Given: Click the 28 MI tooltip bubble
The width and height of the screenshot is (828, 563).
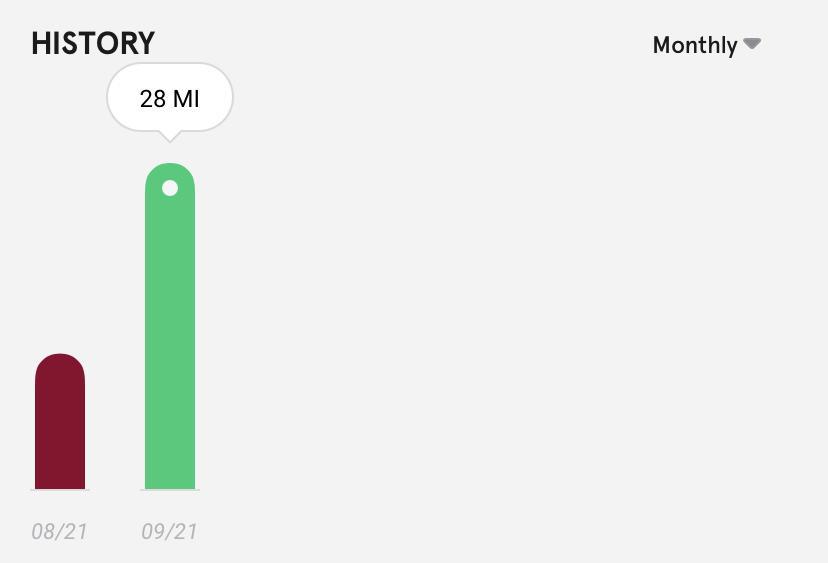Looking at the screenshot, I should click(170, 98).
